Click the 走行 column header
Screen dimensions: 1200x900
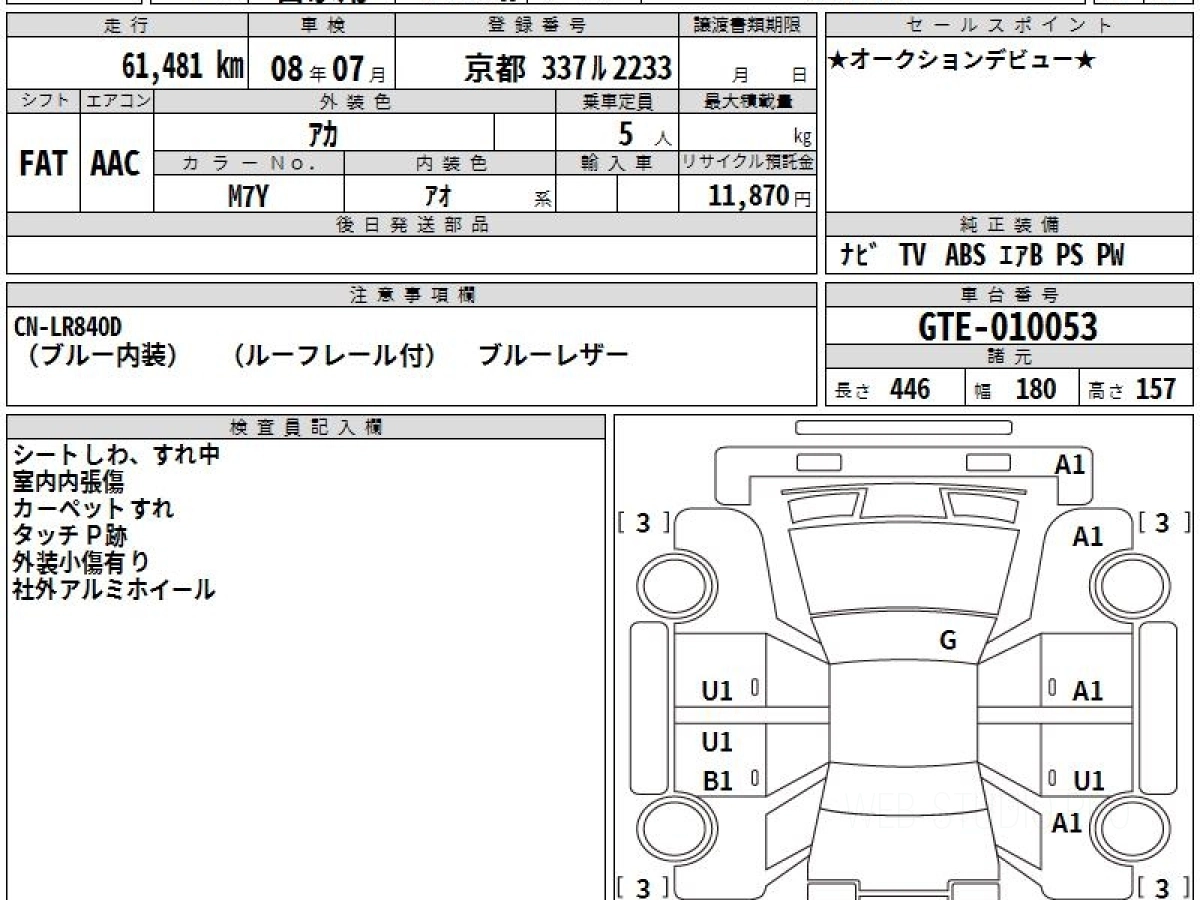coord(126,26)
